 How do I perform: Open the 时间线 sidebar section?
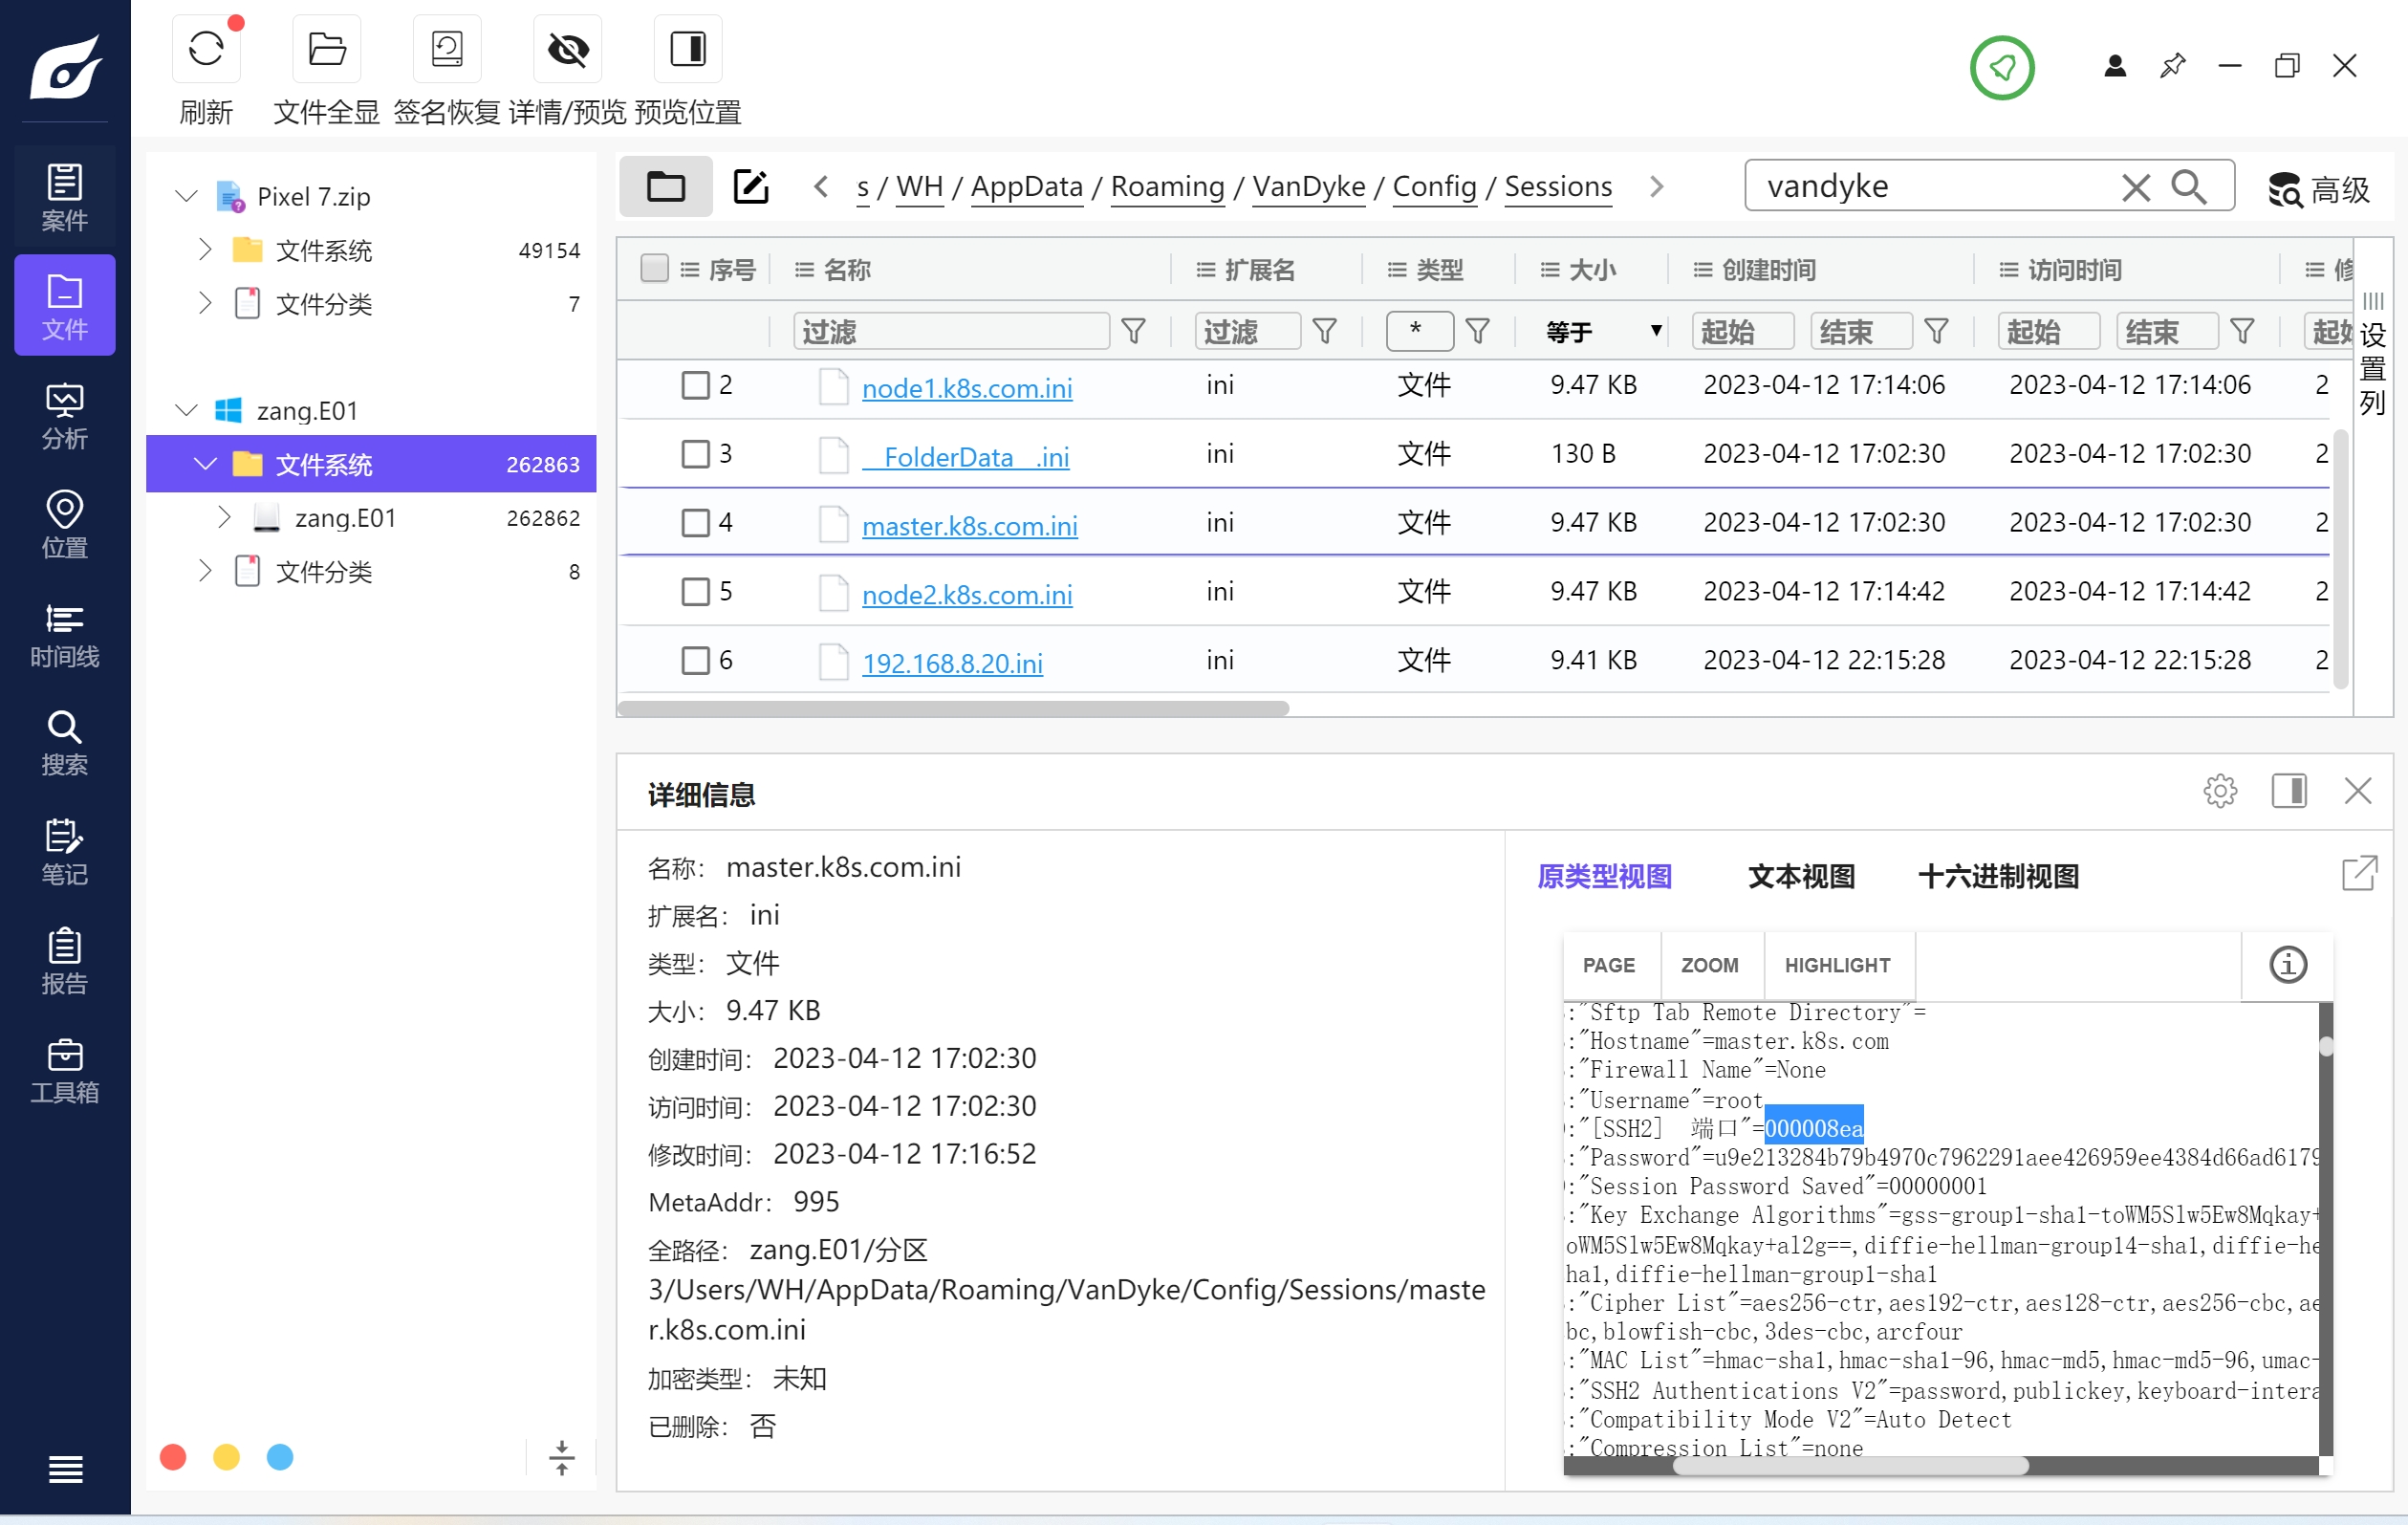point(65,632)
